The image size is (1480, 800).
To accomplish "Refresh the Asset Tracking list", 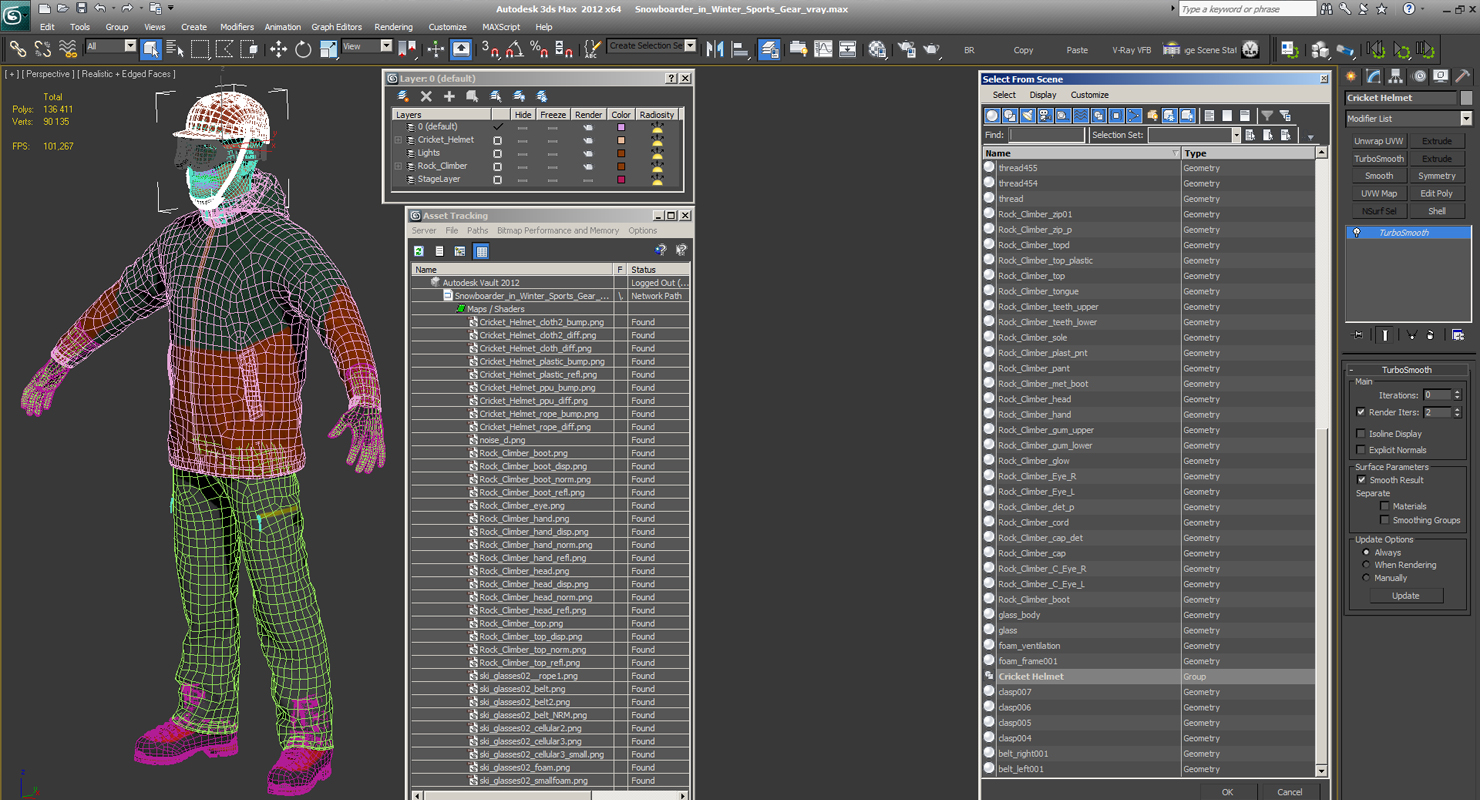I will coord(419,251).
